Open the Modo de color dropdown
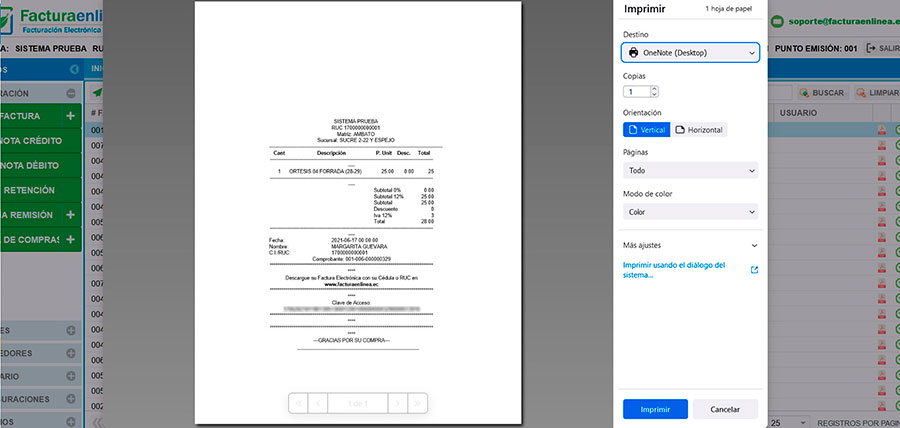The width and height of the screenshot is (900, 428). click(x=690, y=212)
